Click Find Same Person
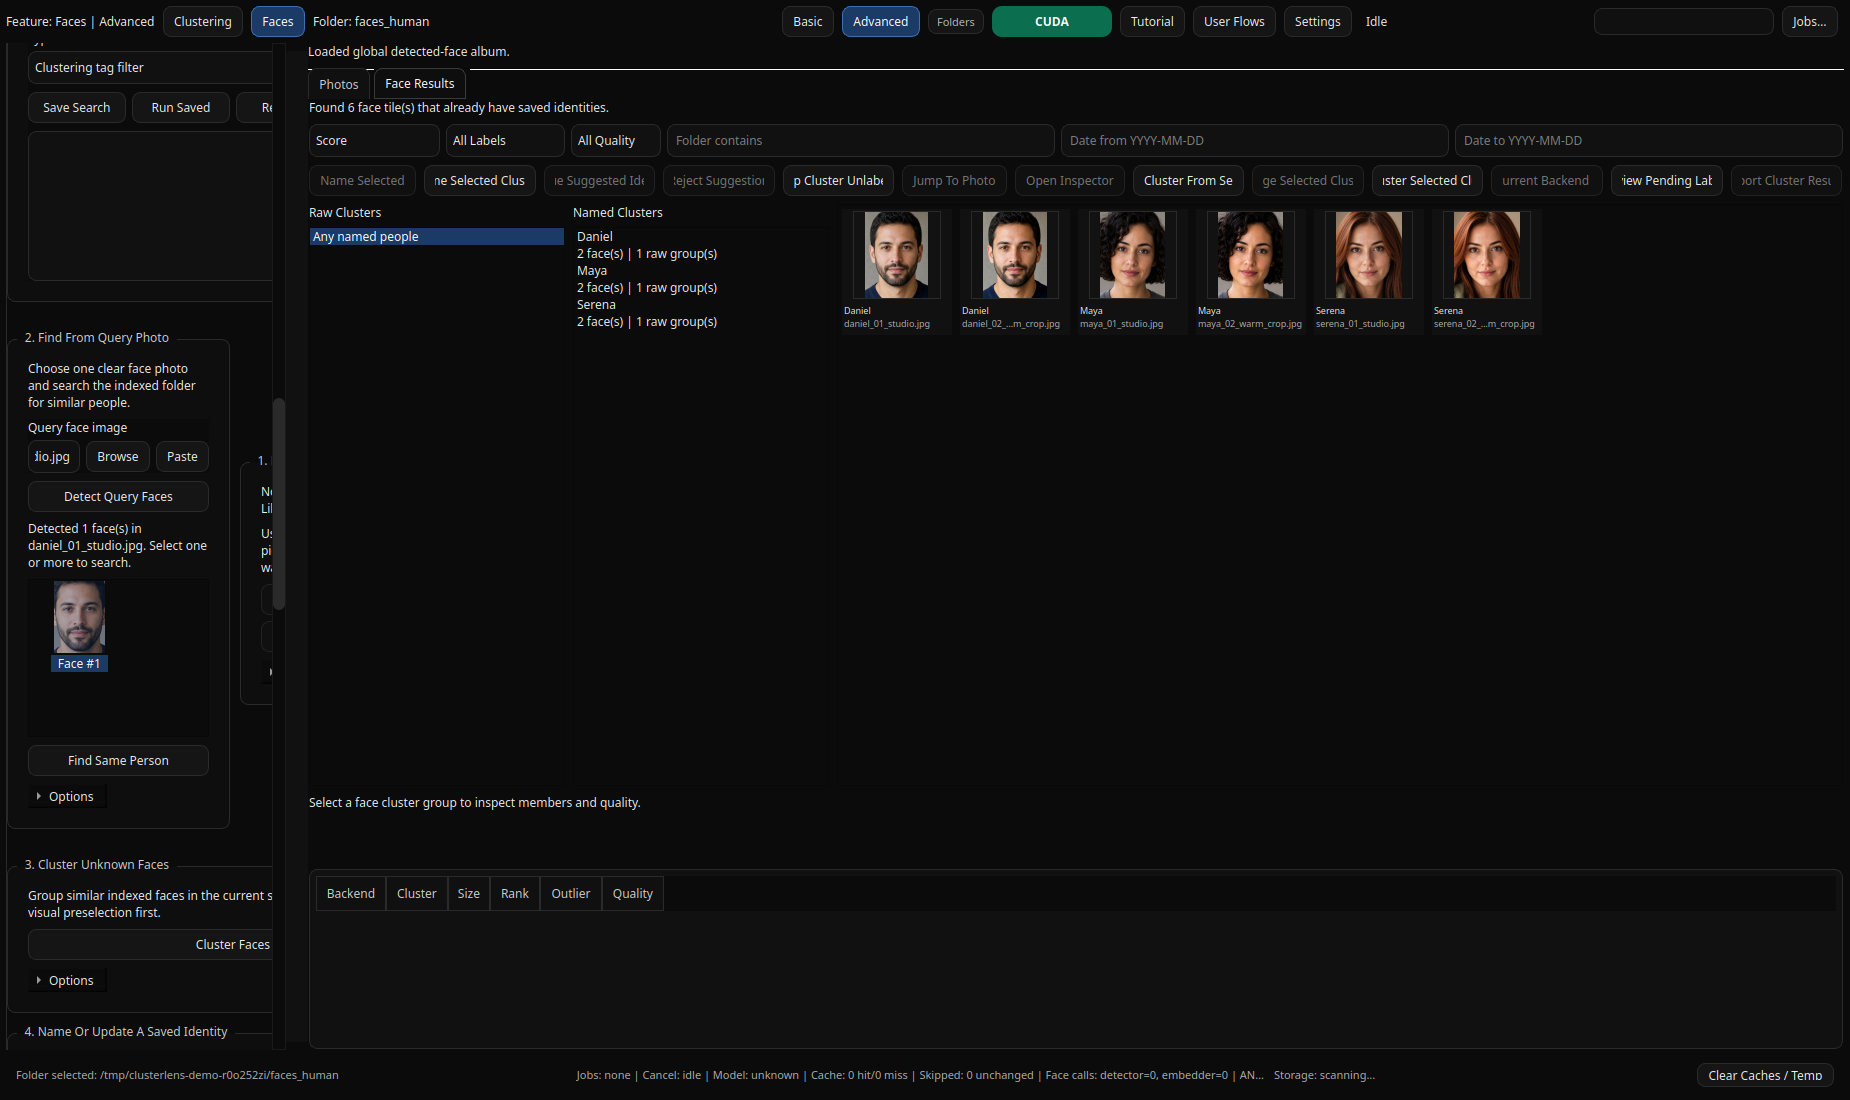Image resolution: width=1850 pixels, height=1100 pixels. pyautogui.click(x=118, y=761)
